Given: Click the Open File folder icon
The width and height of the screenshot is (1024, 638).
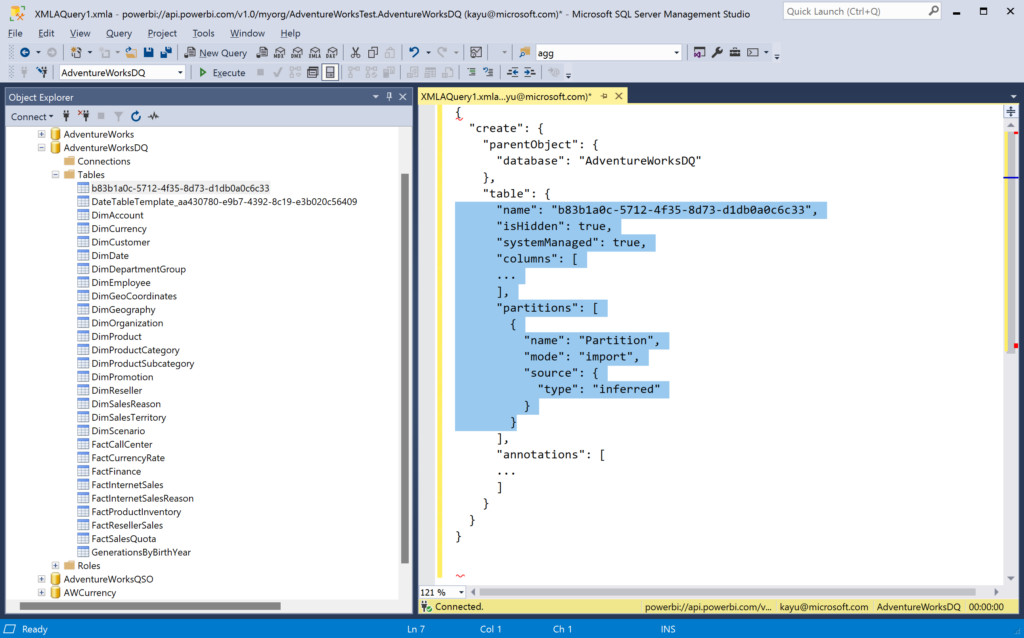Looking at the screenshot, I should [131, 53].
